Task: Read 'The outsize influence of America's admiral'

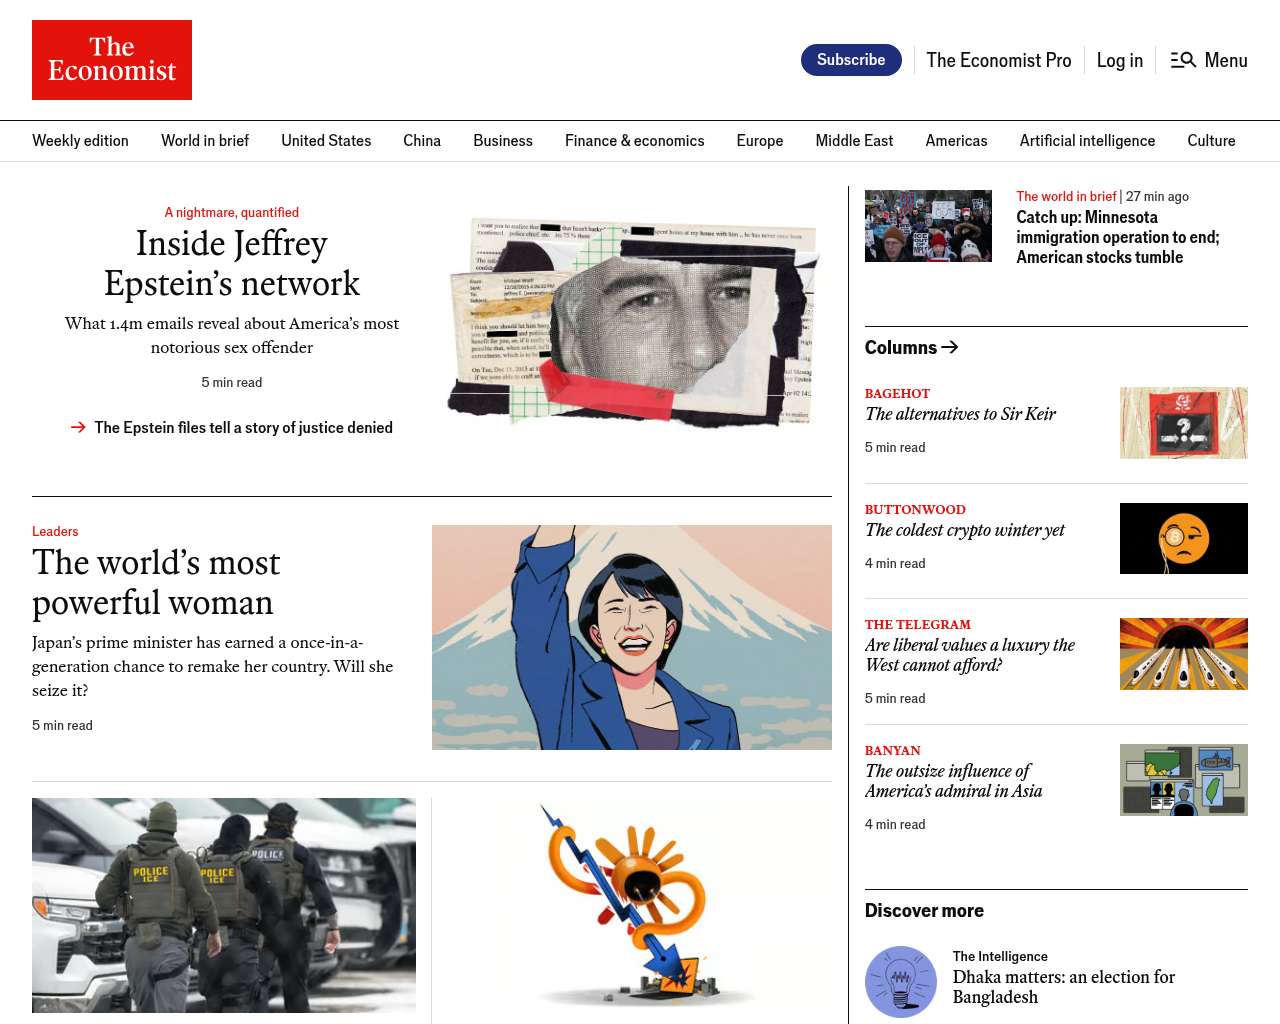Action: 953,781
